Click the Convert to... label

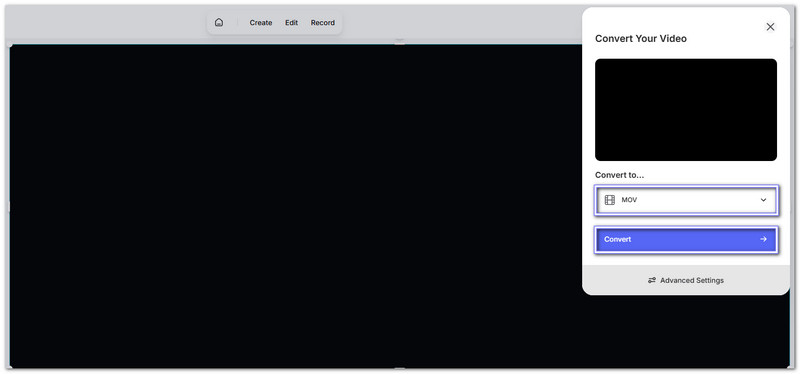pos(619,175)
